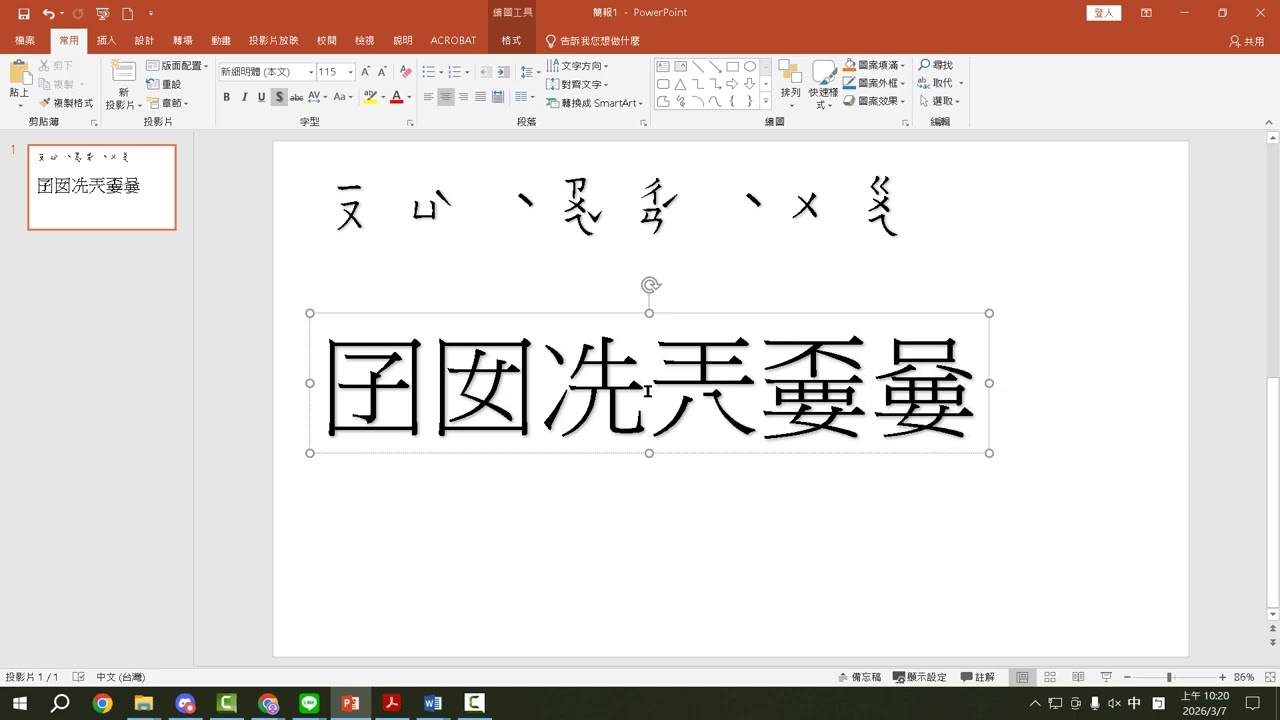Click Display Settings (顯示設定)
Viewport: 1280px width, 720px height.
click(x=920, y=677)
